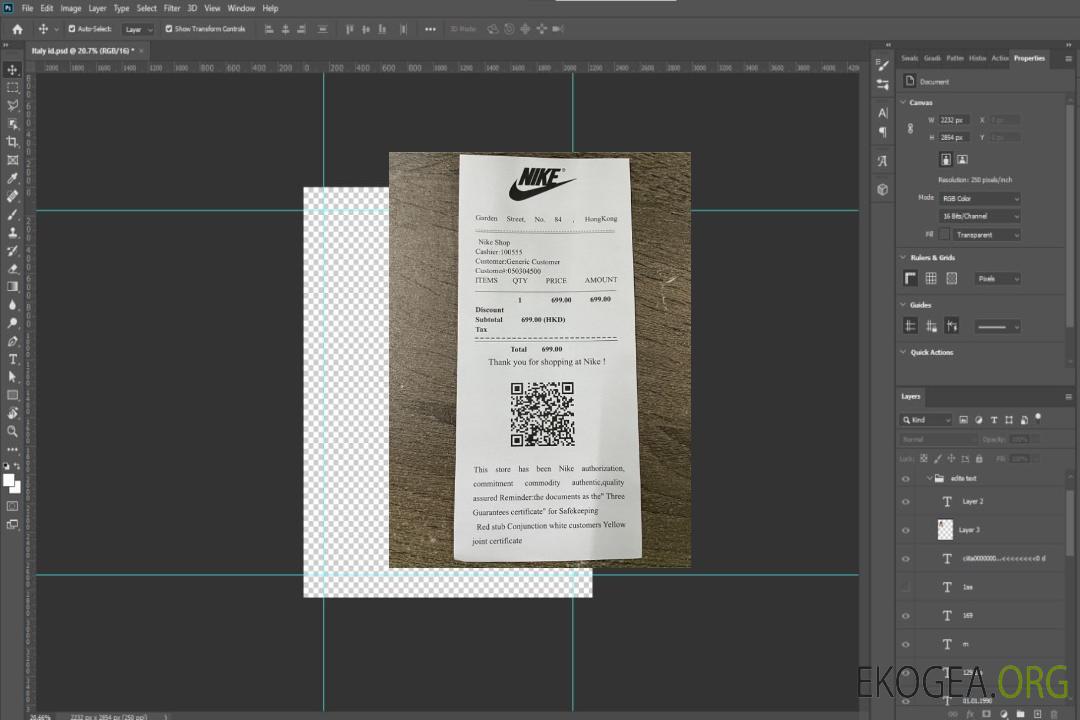Open the Layers panel menu

point(1068,397)
